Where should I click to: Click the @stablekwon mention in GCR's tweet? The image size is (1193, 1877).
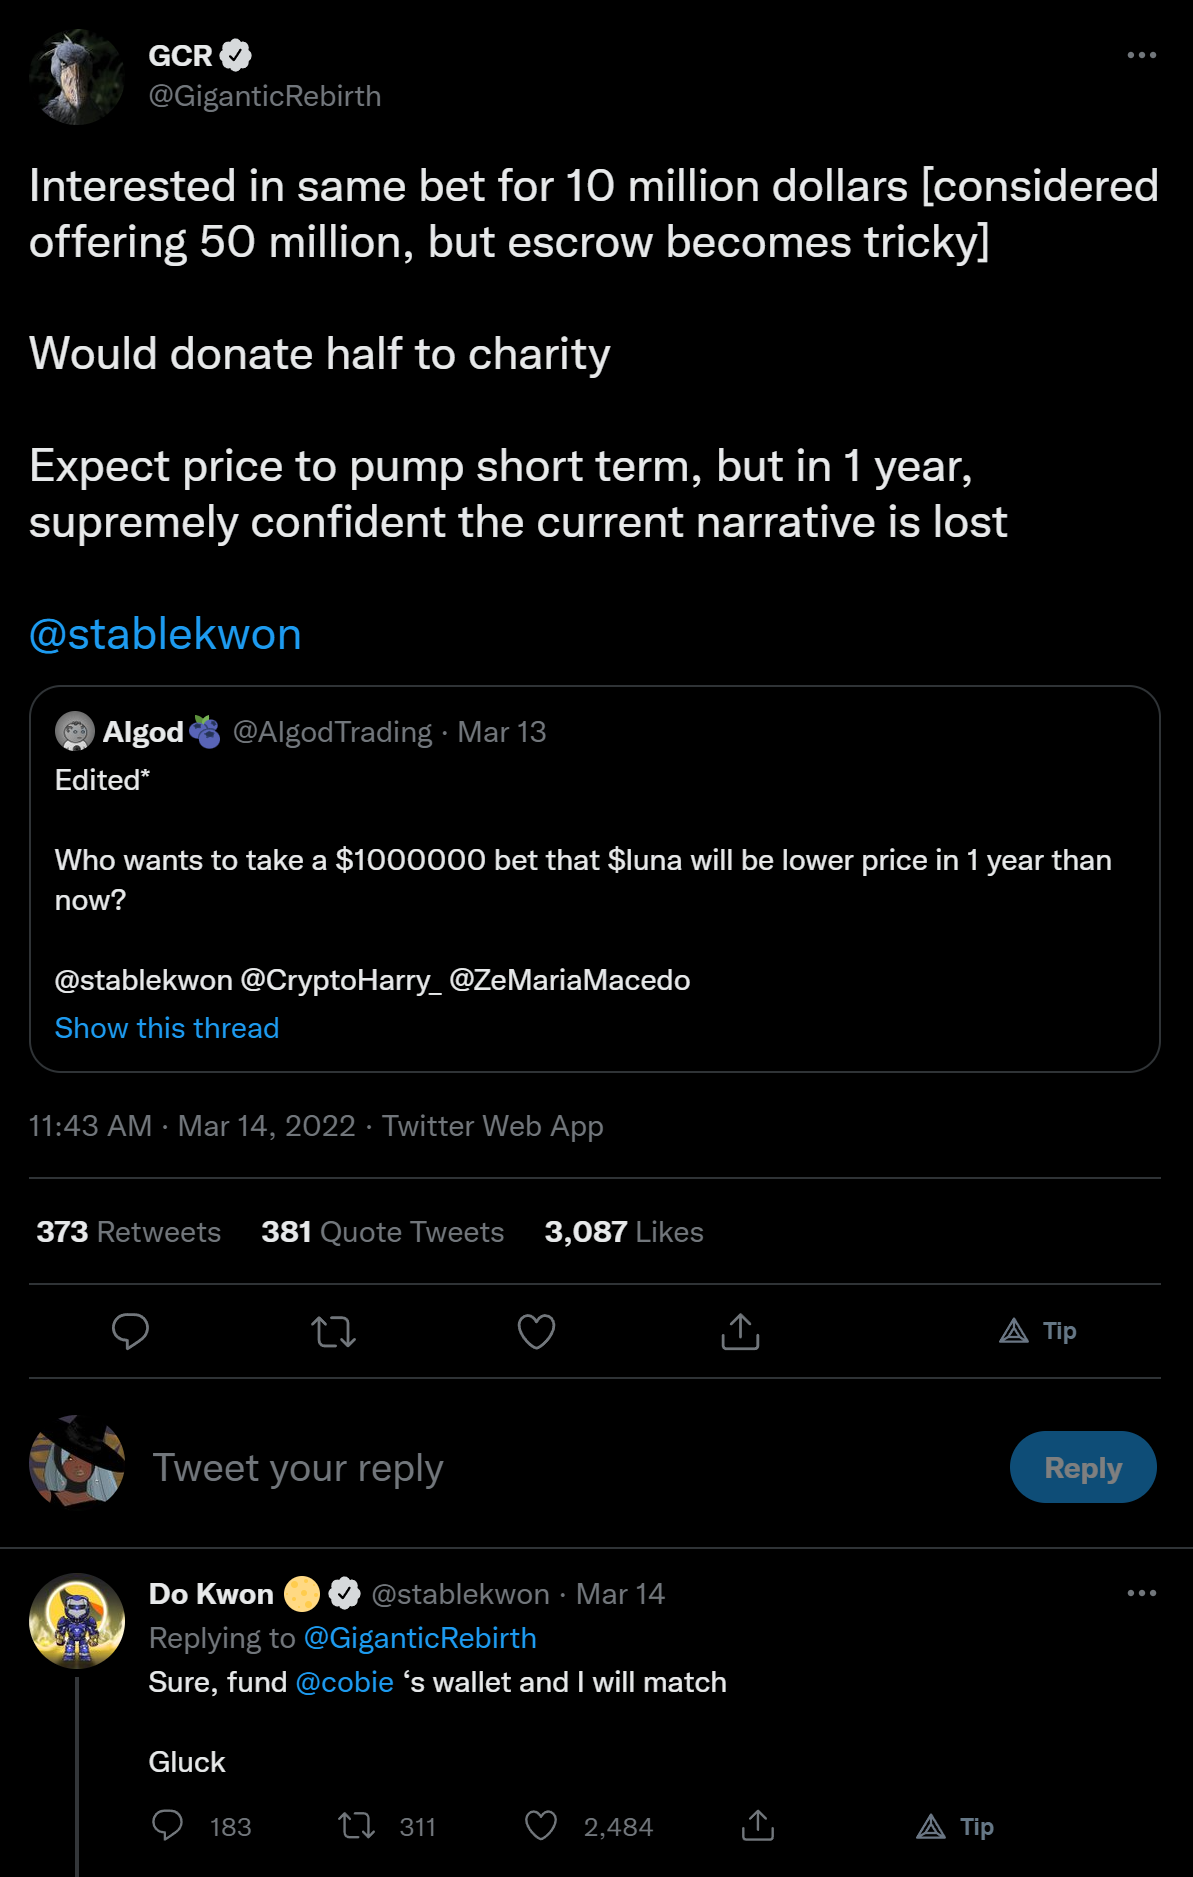tap(166, 635)
